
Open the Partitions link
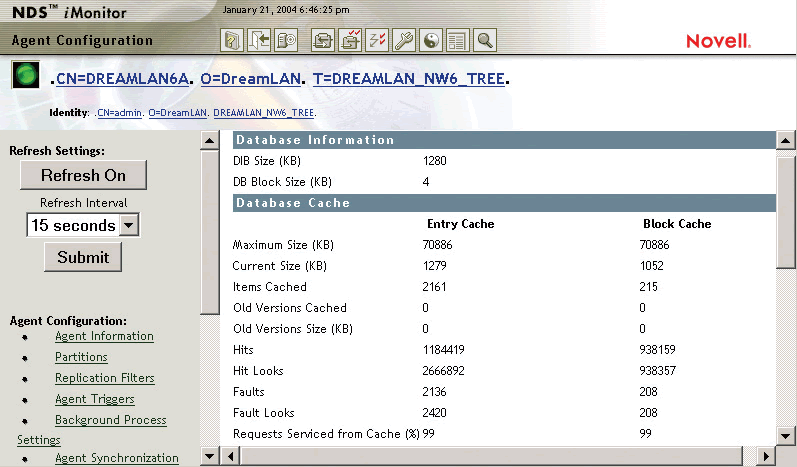(81, 357)
